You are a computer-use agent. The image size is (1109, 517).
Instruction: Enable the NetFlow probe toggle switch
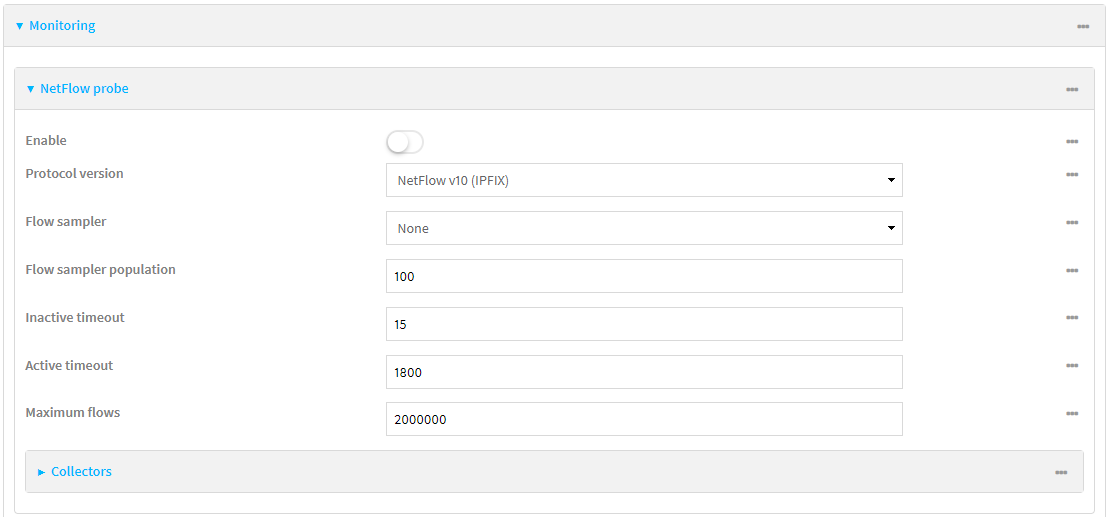[x=405, y=142]
